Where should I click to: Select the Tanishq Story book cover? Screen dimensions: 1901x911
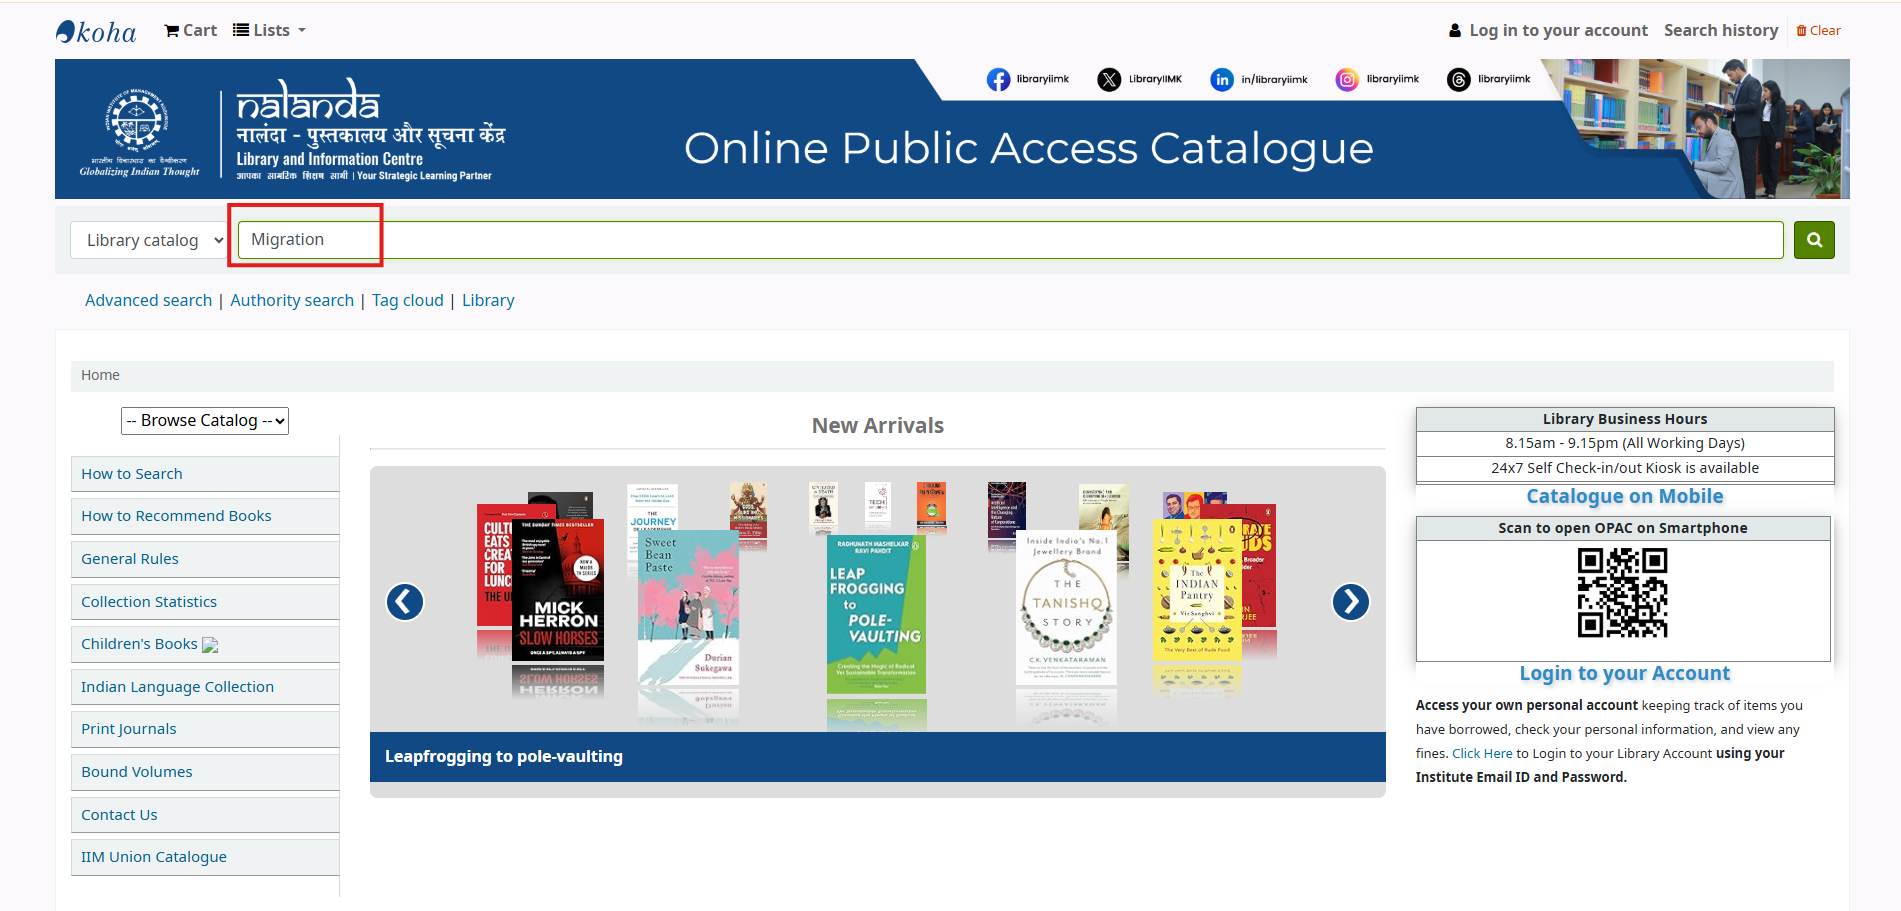[x=1066, y=606]
